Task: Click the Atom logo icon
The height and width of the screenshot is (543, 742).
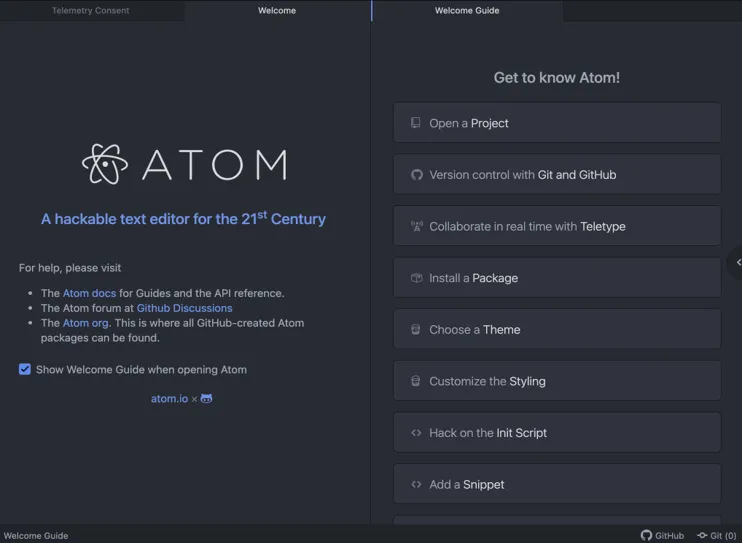Action: [x=105, y=164]
